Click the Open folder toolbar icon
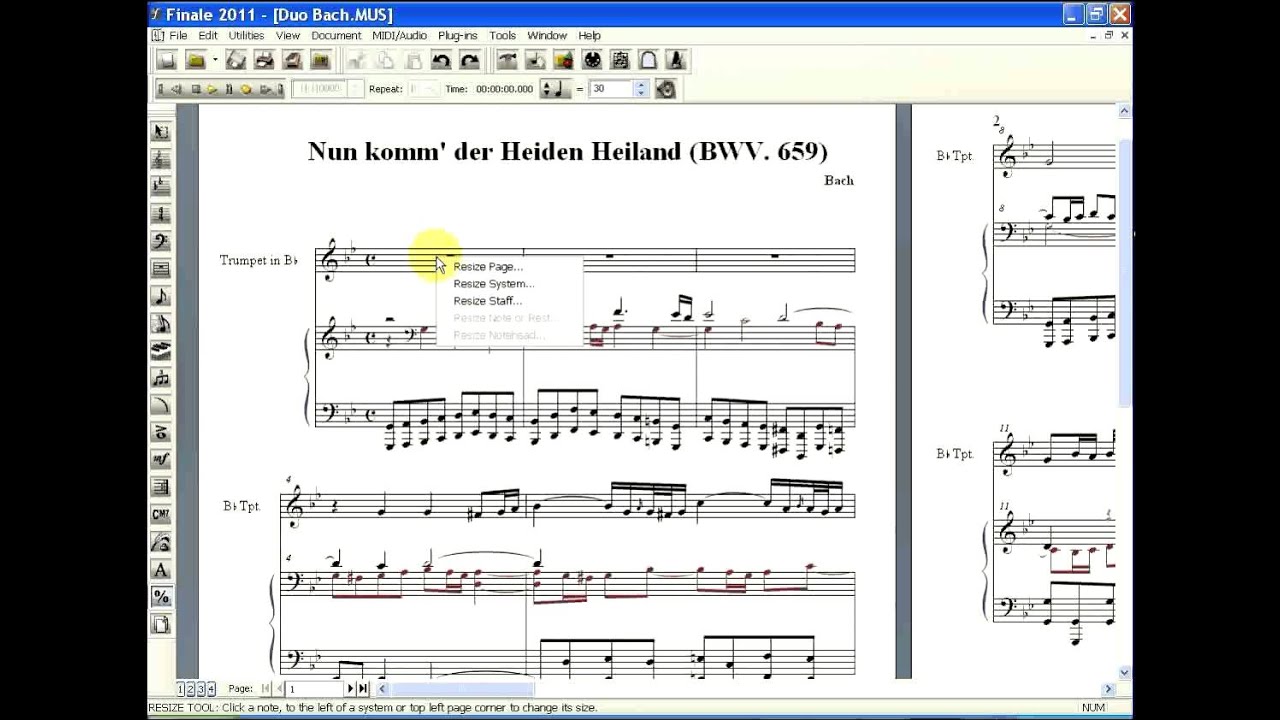This screenshot has width=1280, height=720. click(x=196, y=60)
